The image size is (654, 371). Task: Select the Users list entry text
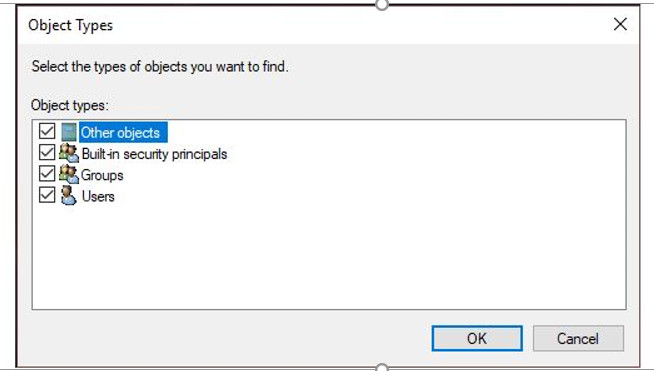(x=98, y=197)
